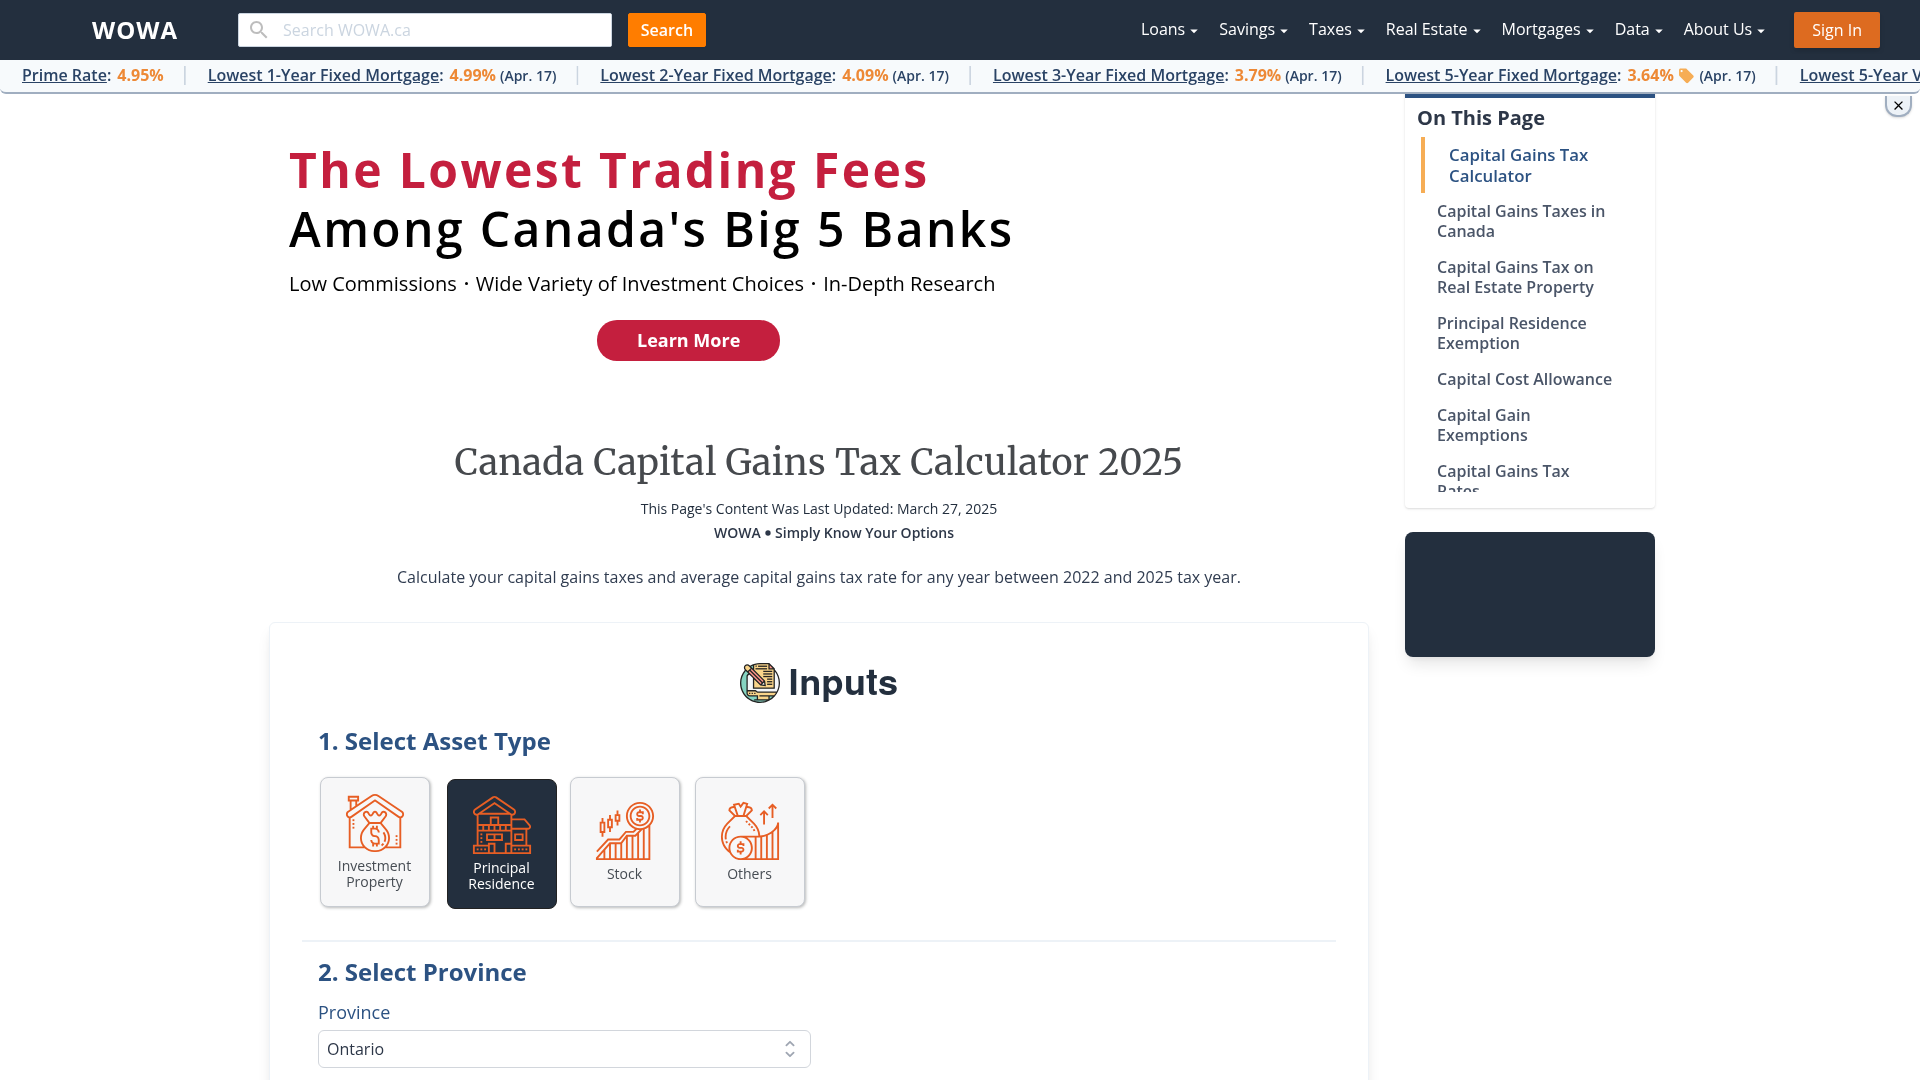Click the About Us menu item
This screenshot has width=1920, height=1080.
point(1724,29)
